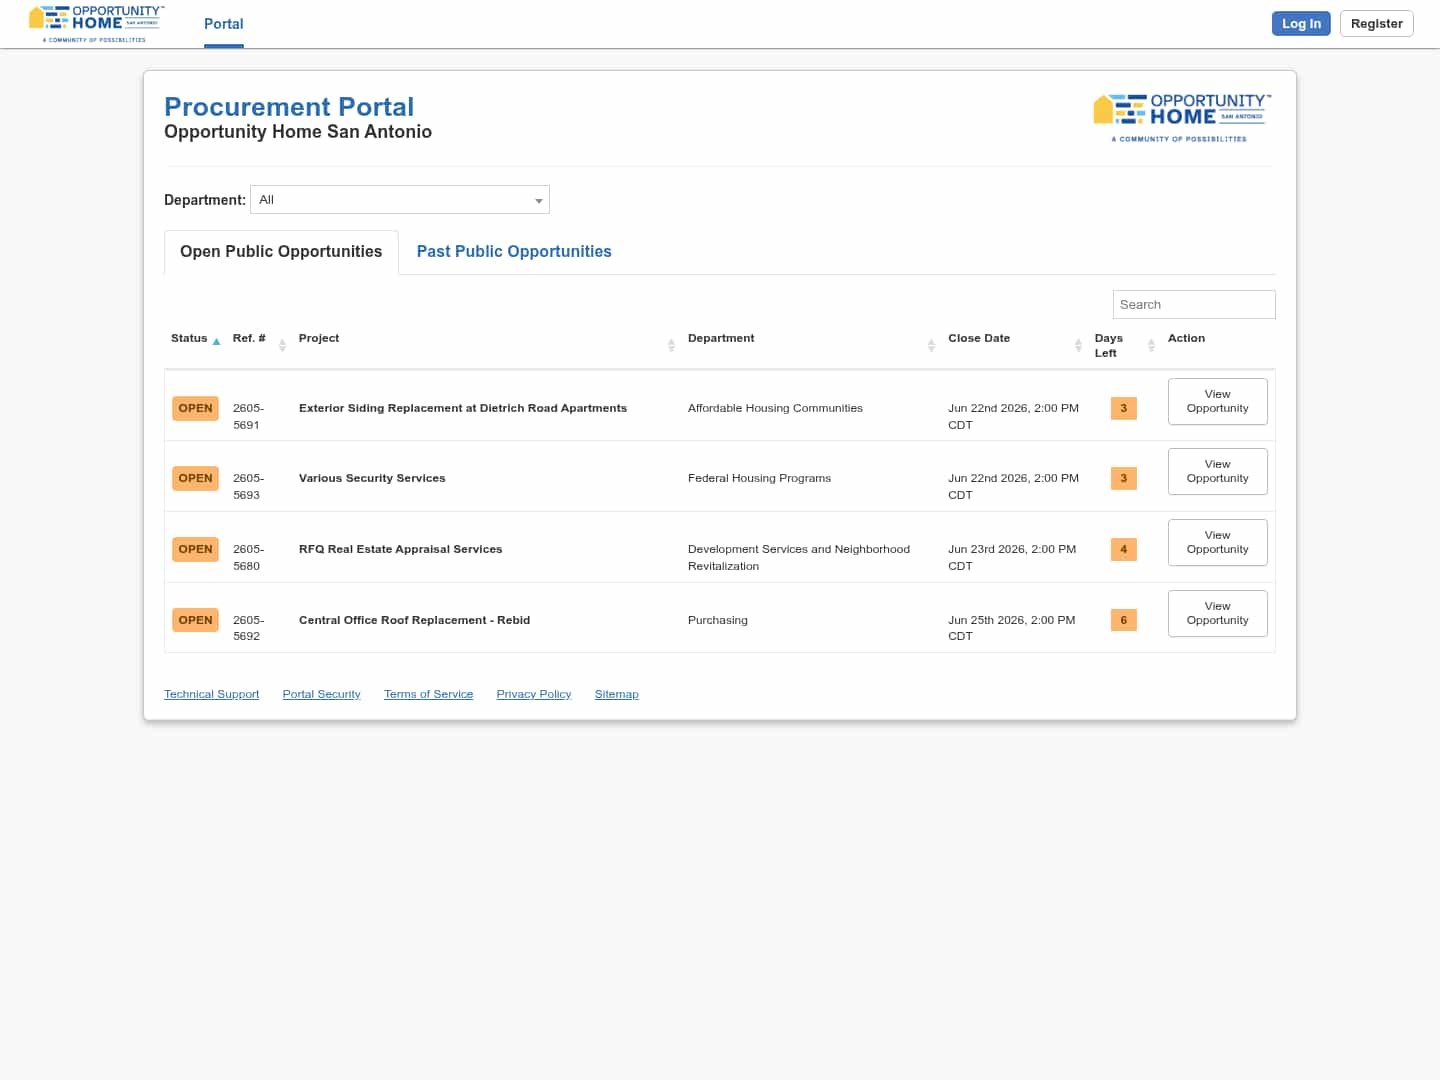1440x1080 pixels.
Task: Click OPEN status badge for ref 2605-5692
Action: pyautogui.click(x=195, y=620)
